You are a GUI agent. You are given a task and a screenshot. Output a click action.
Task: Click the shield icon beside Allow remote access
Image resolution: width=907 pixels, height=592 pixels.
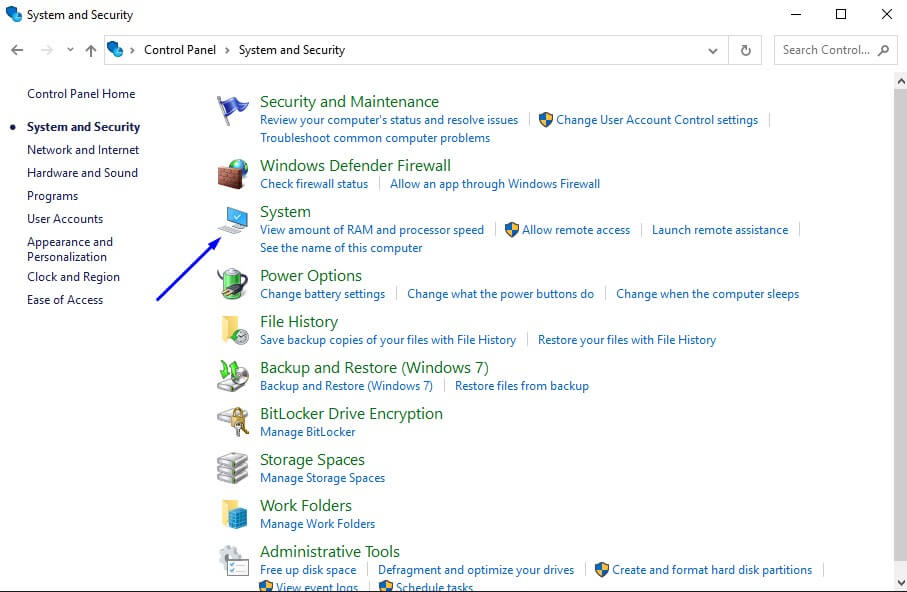[x=511, y=230]
